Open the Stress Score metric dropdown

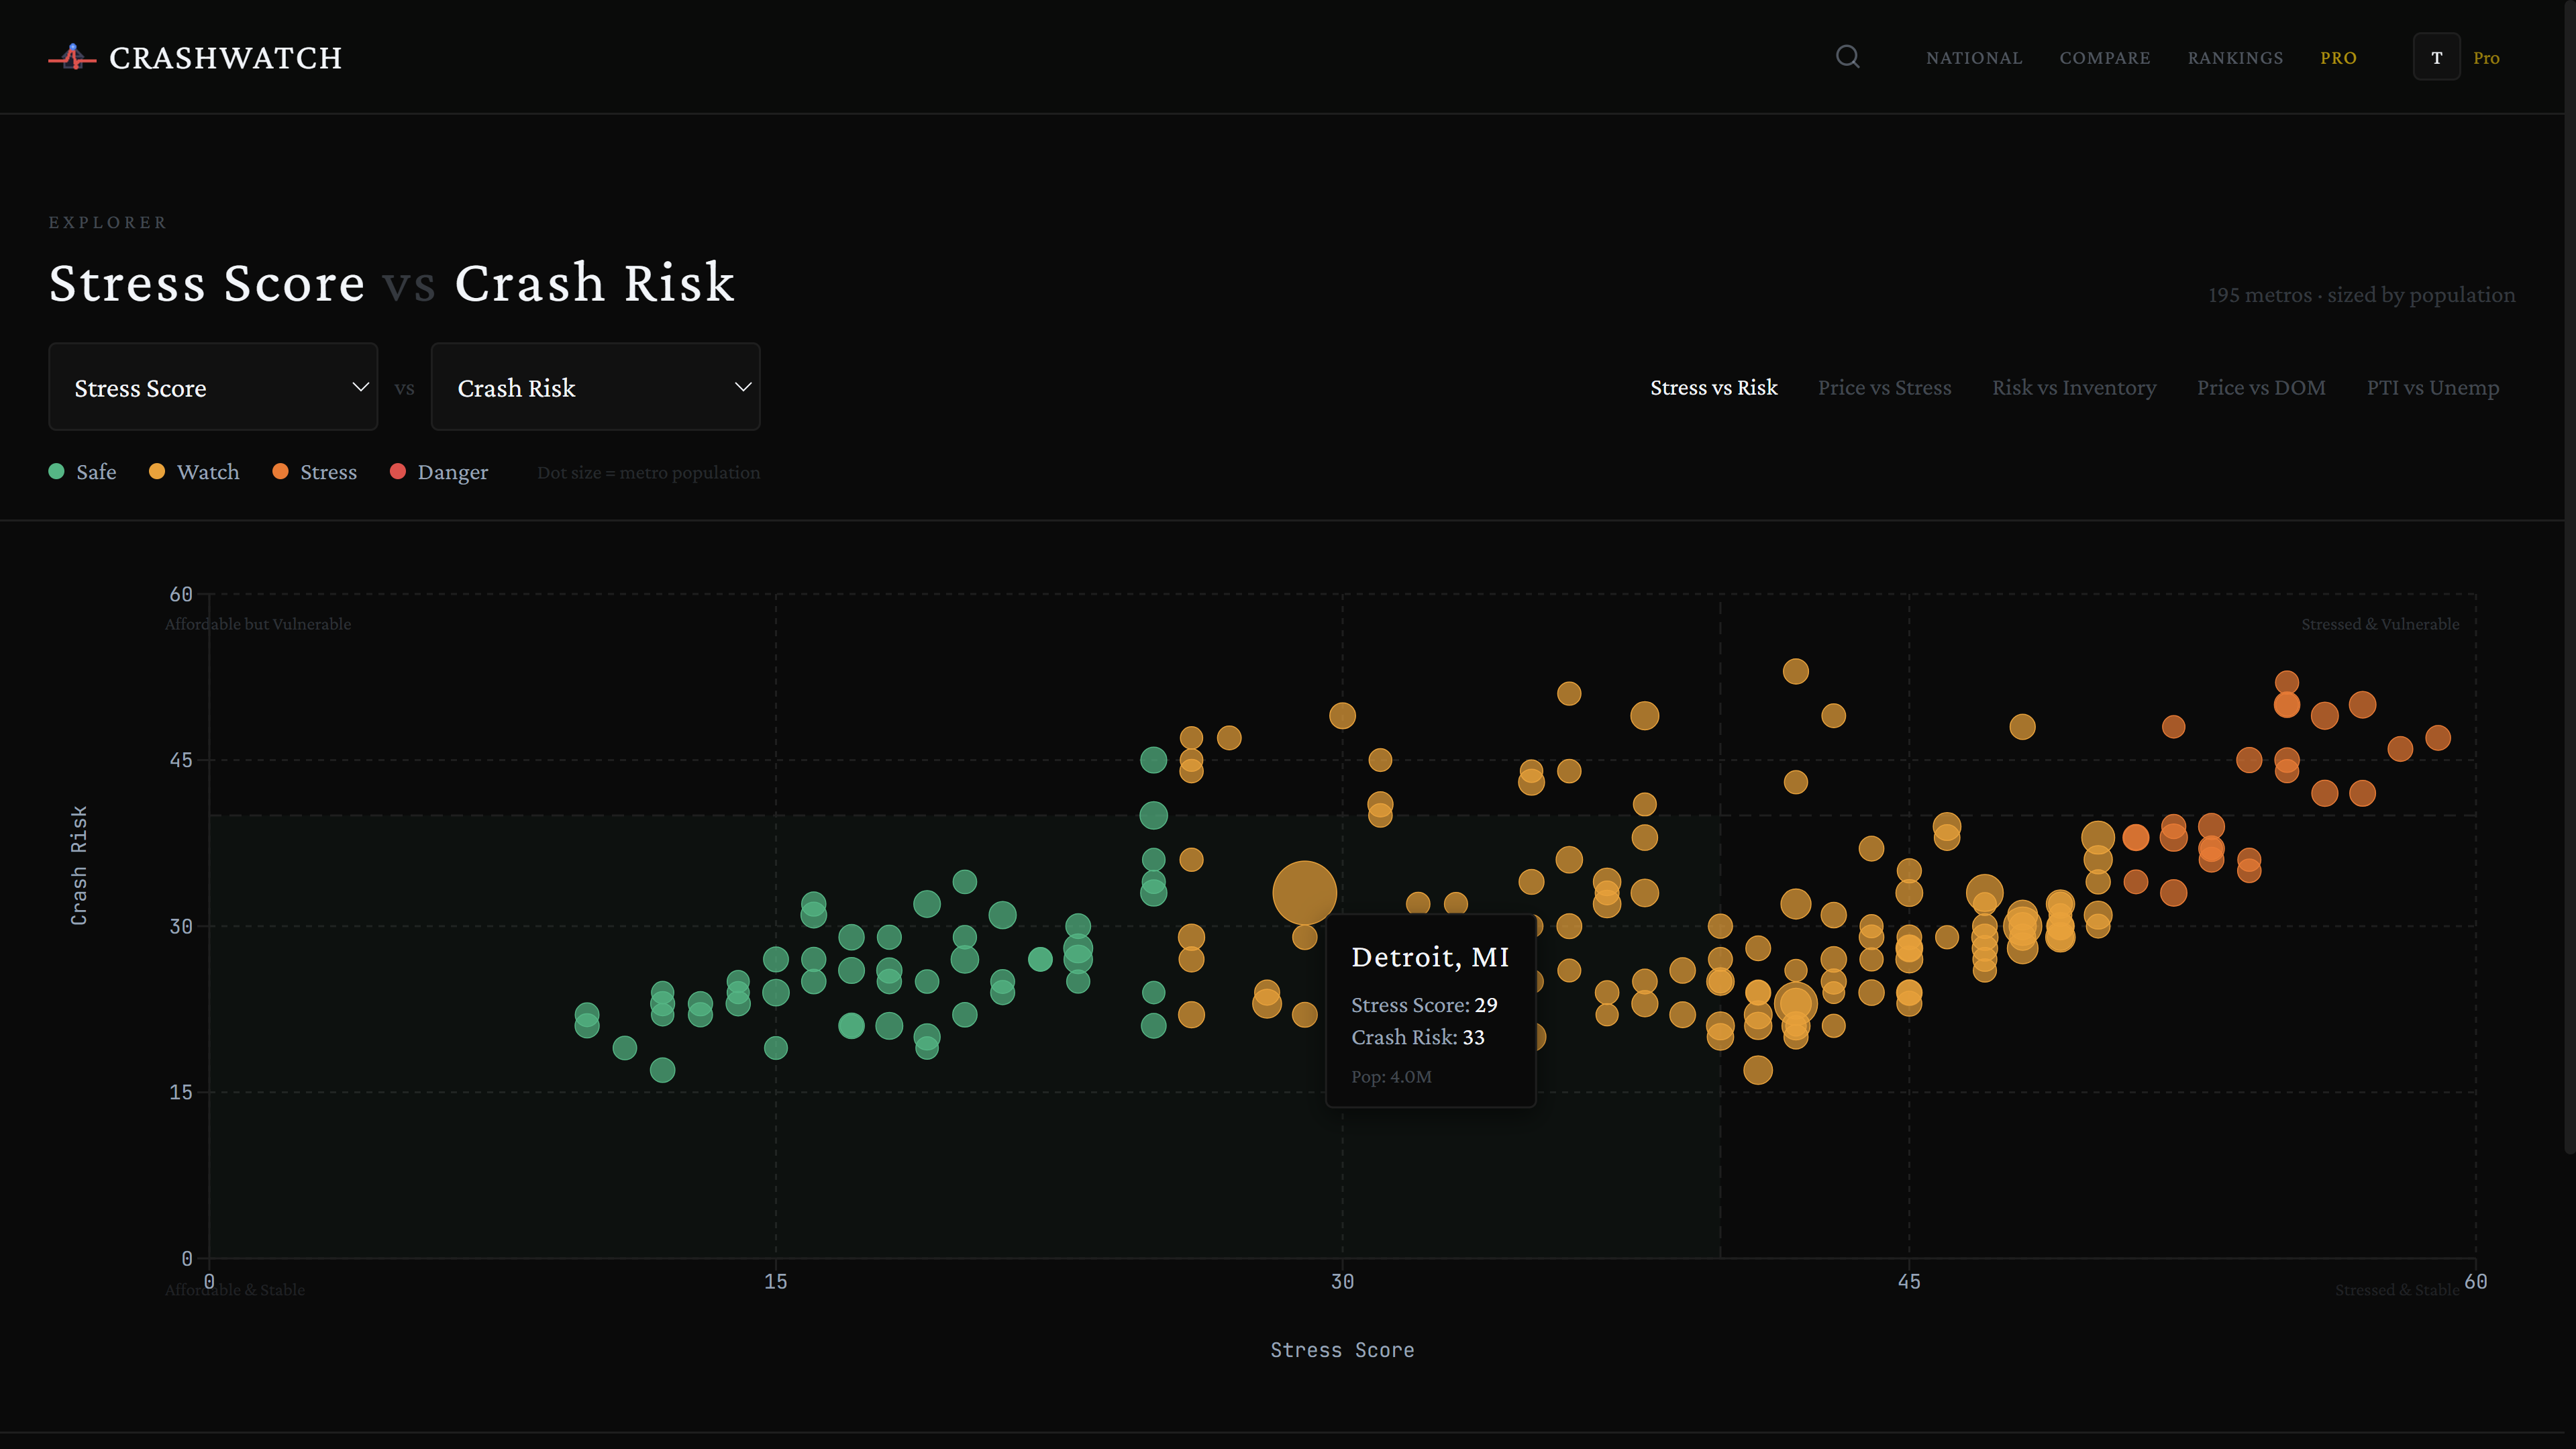tap(213, 387)
